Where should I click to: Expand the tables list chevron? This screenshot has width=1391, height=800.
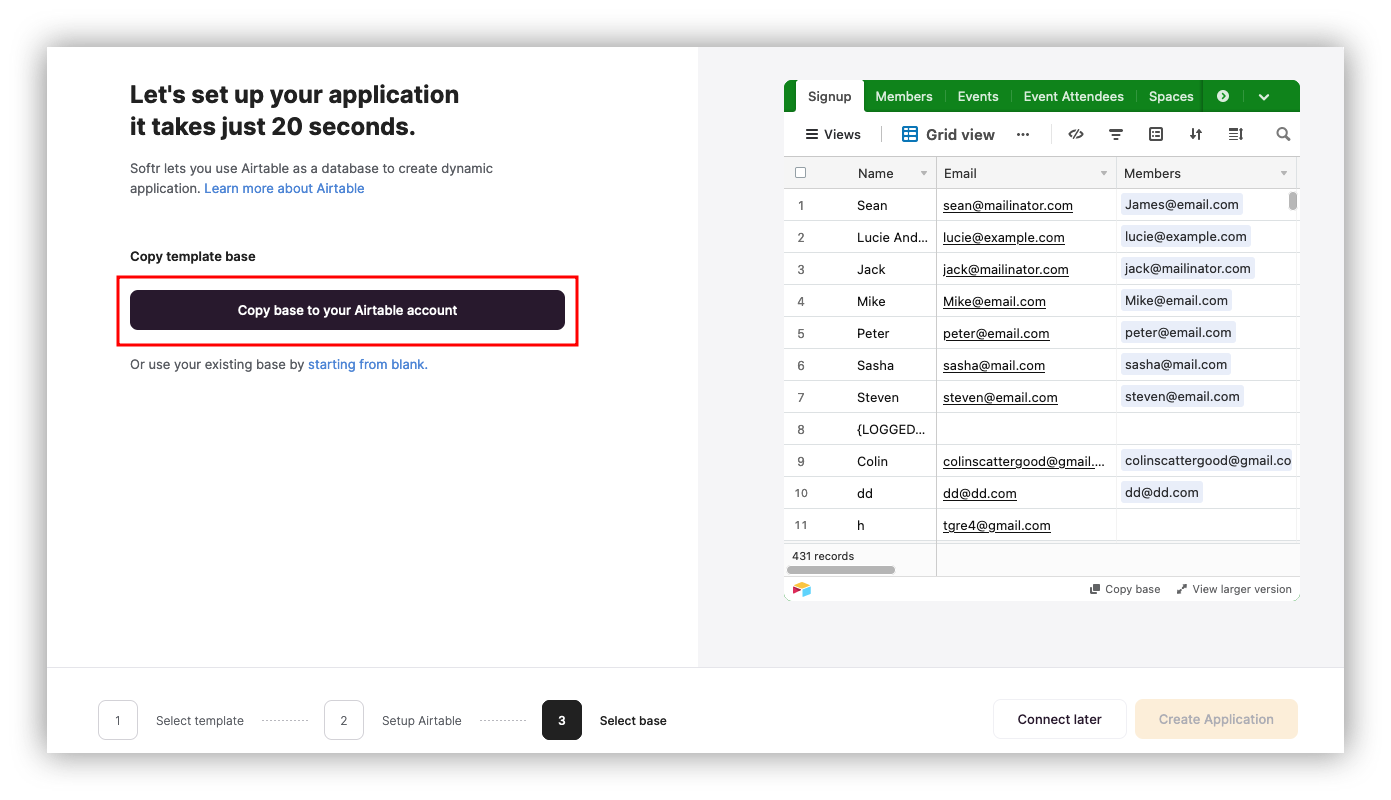click(1264, 97)
